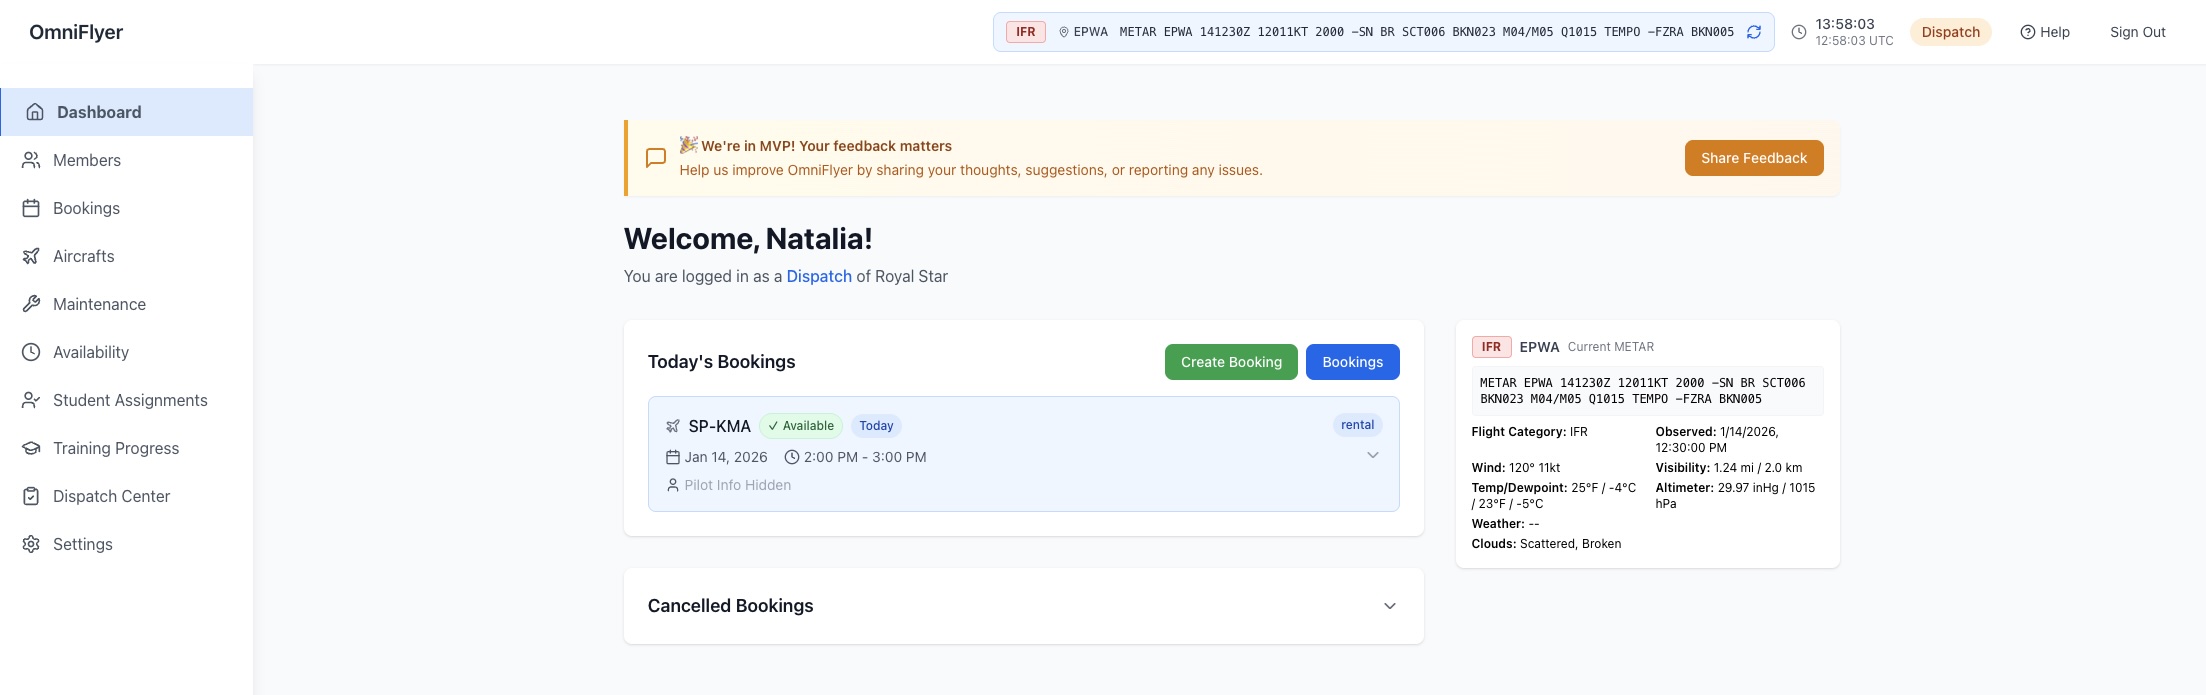Expand the SP-KMA booking details chevron
This screenshot has width=2206, height=695.
click(x=1372, y=455)
